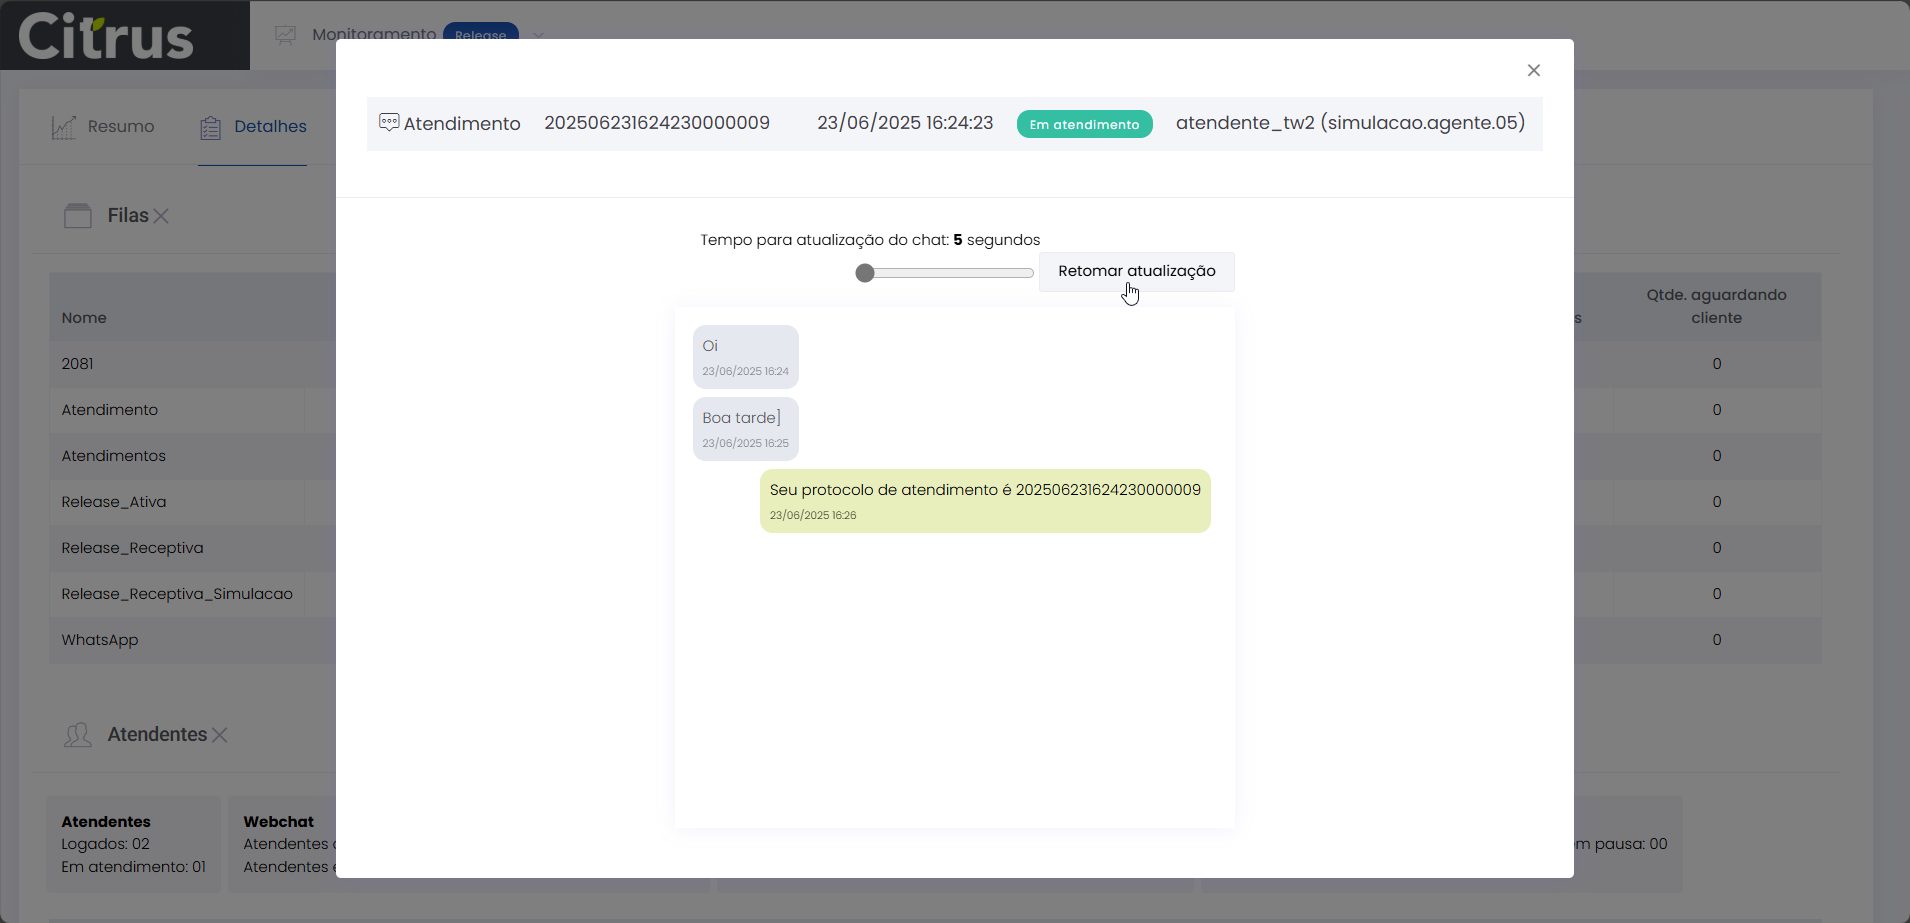
Task: Click the Citrus logo
Action: point(106,36)
